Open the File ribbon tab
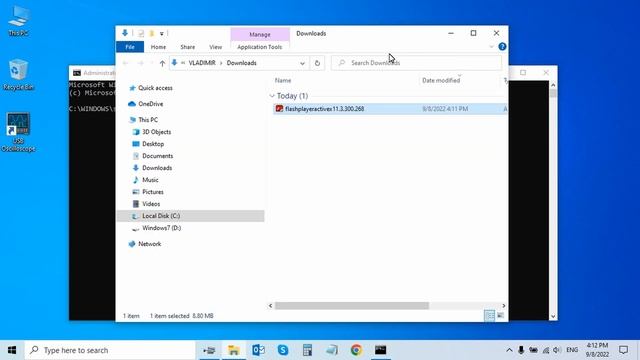 [130, 47]
